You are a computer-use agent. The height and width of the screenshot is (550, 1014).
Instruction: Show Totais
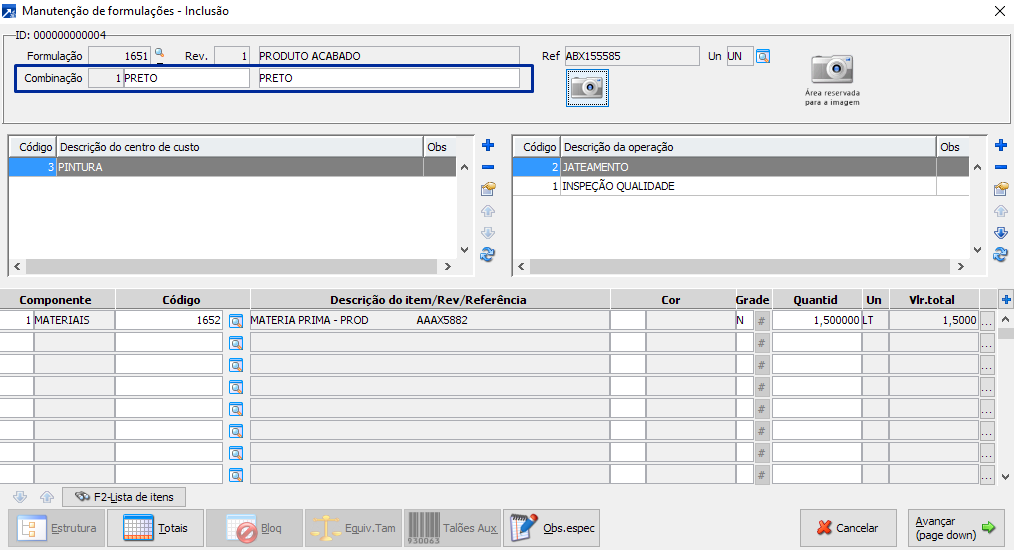click(x=156, y=528)
